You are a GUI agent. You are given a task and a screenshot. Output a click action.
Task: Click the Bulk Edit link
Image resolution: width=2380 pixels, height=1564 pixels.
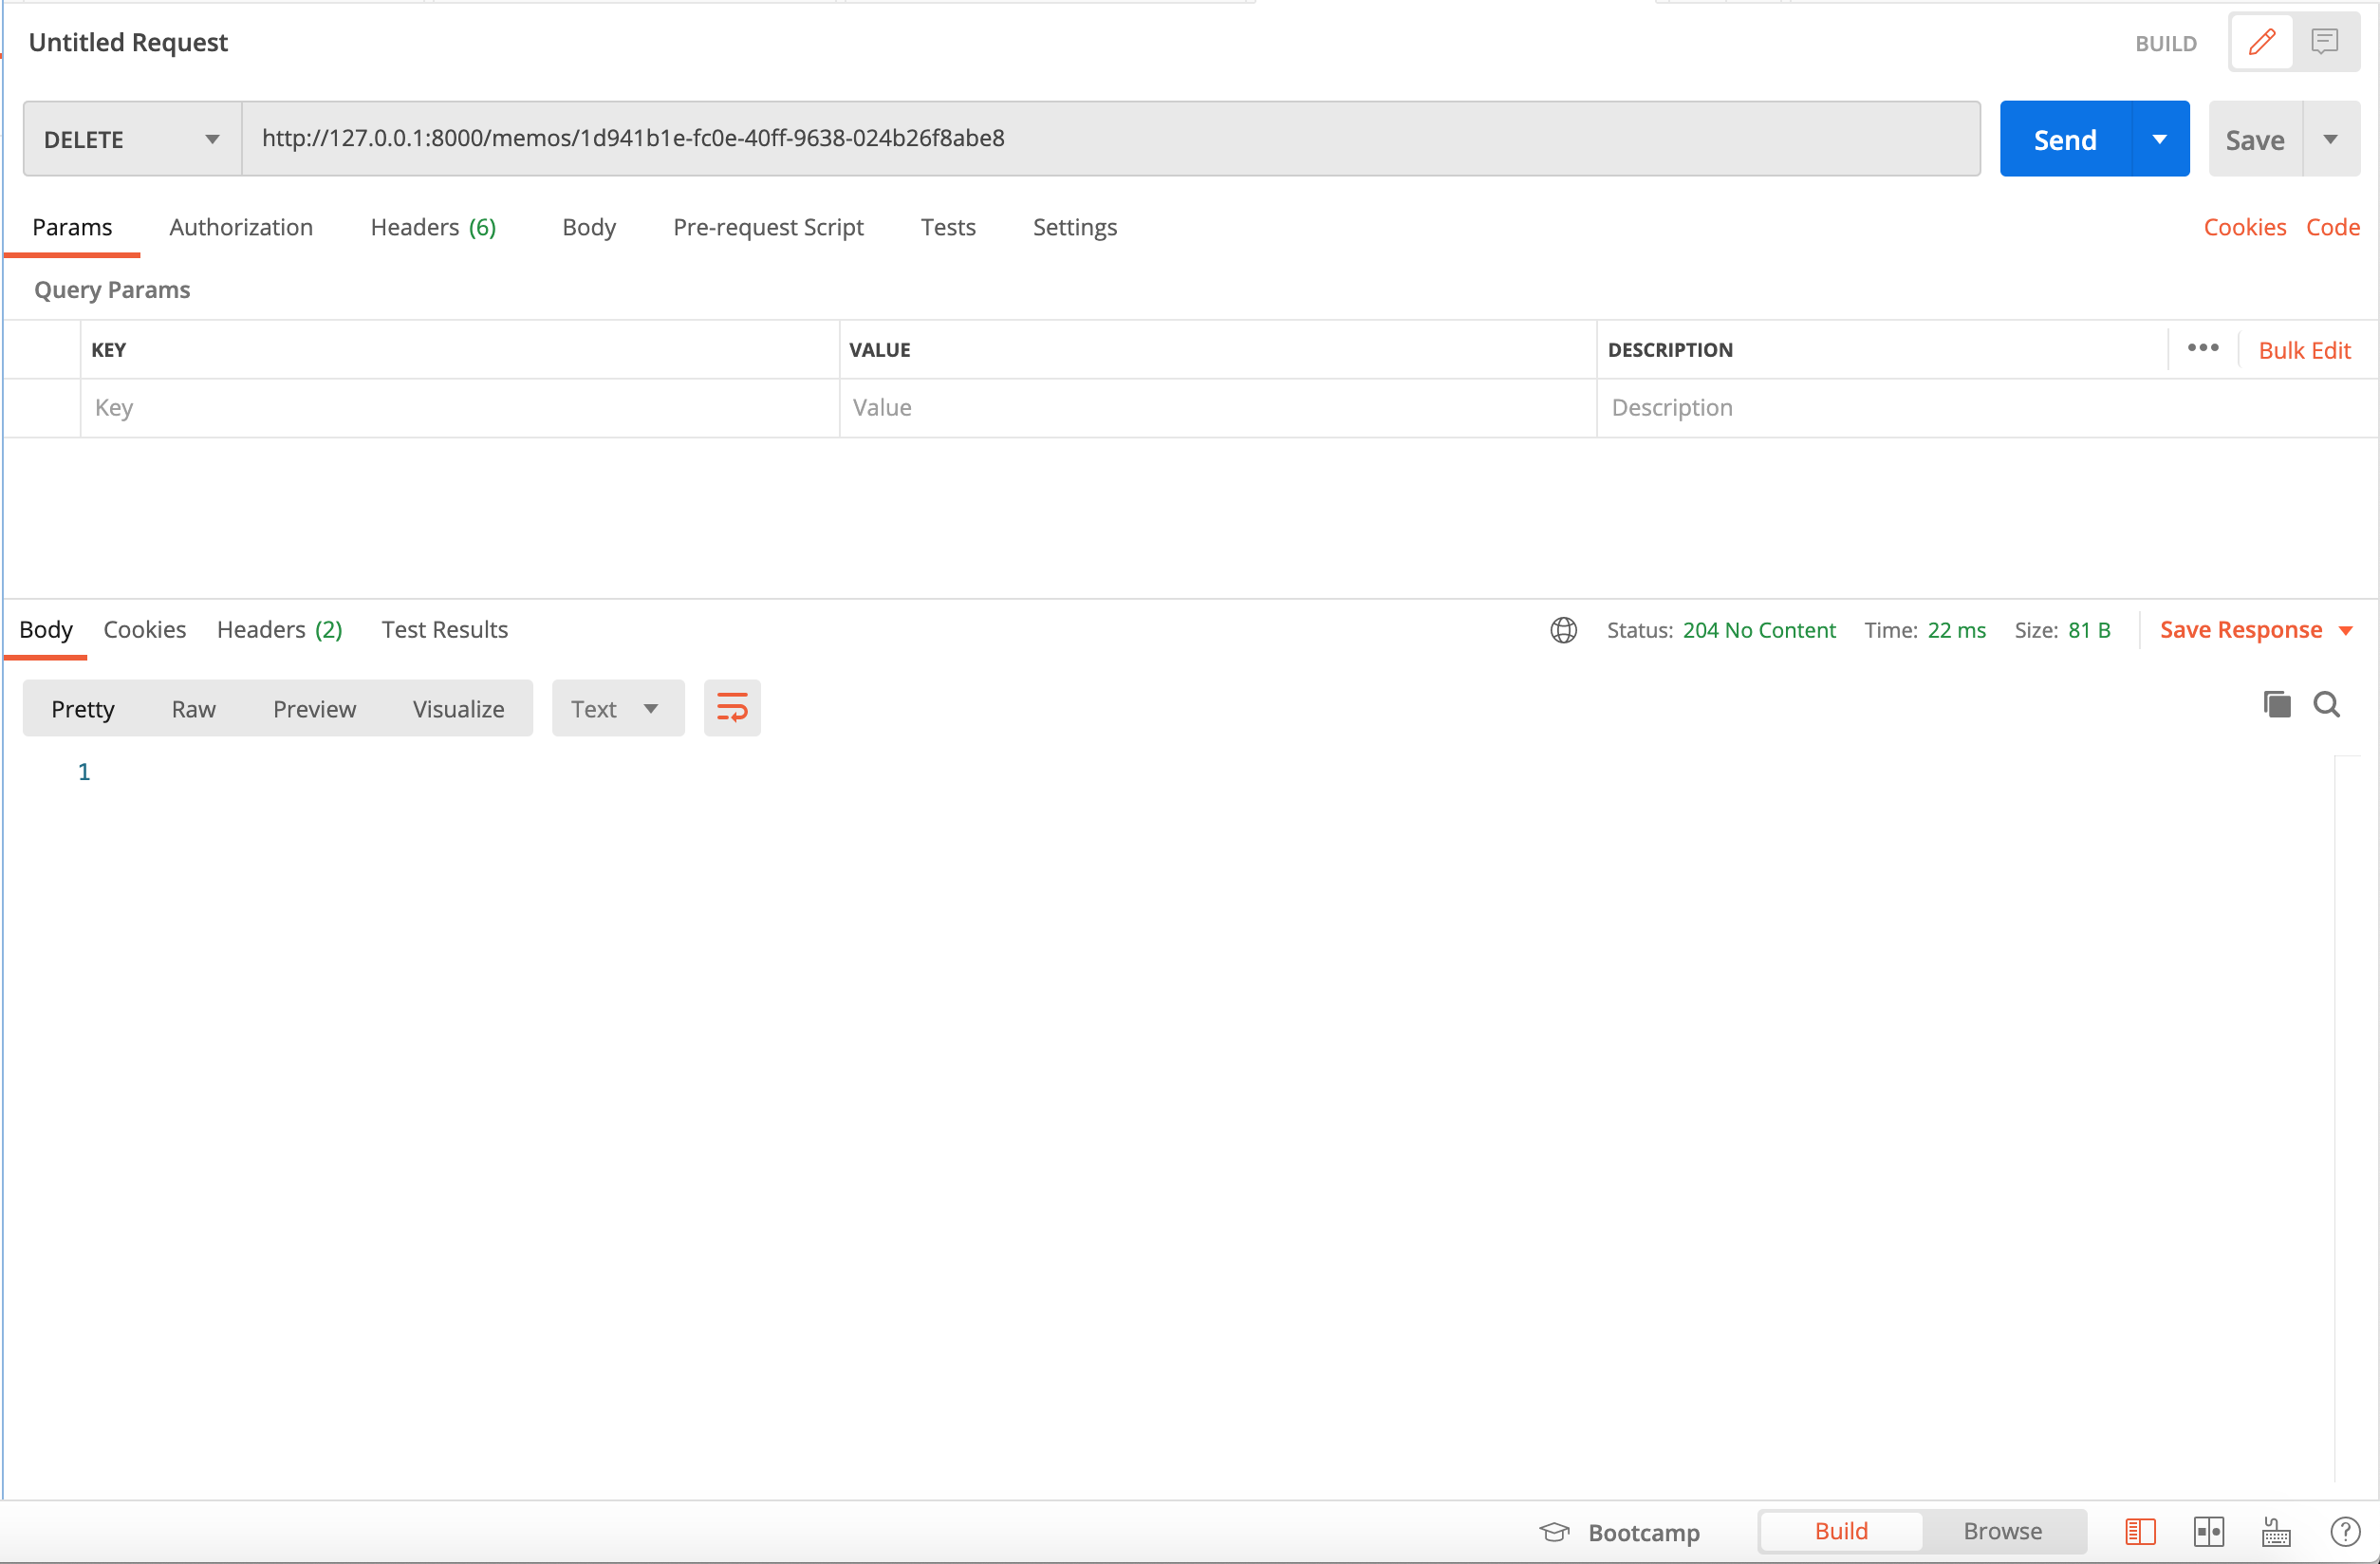coord(2304,350)
